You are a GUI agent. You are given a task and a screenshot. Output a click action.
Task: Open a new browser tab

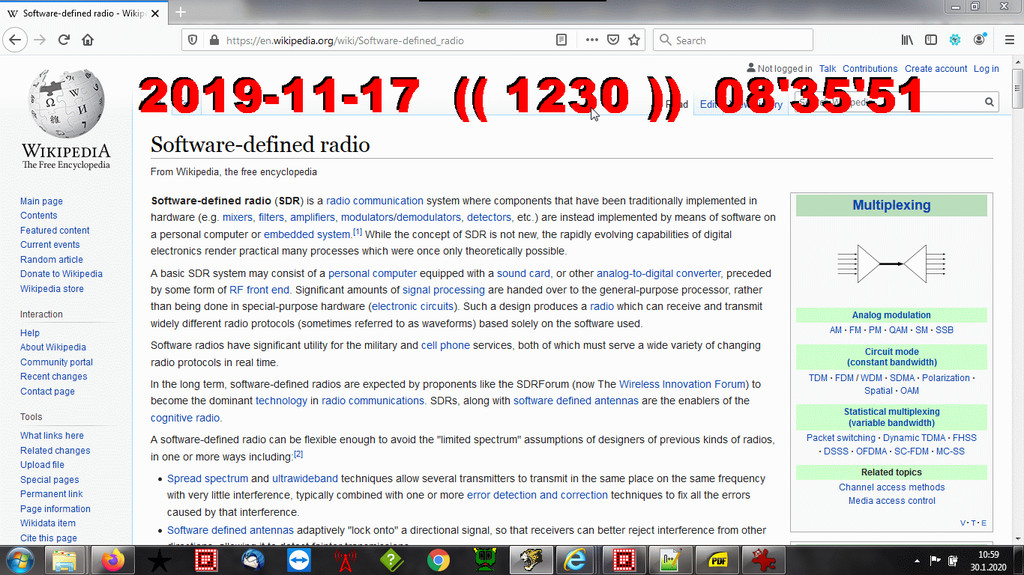(x=181, y=12)
